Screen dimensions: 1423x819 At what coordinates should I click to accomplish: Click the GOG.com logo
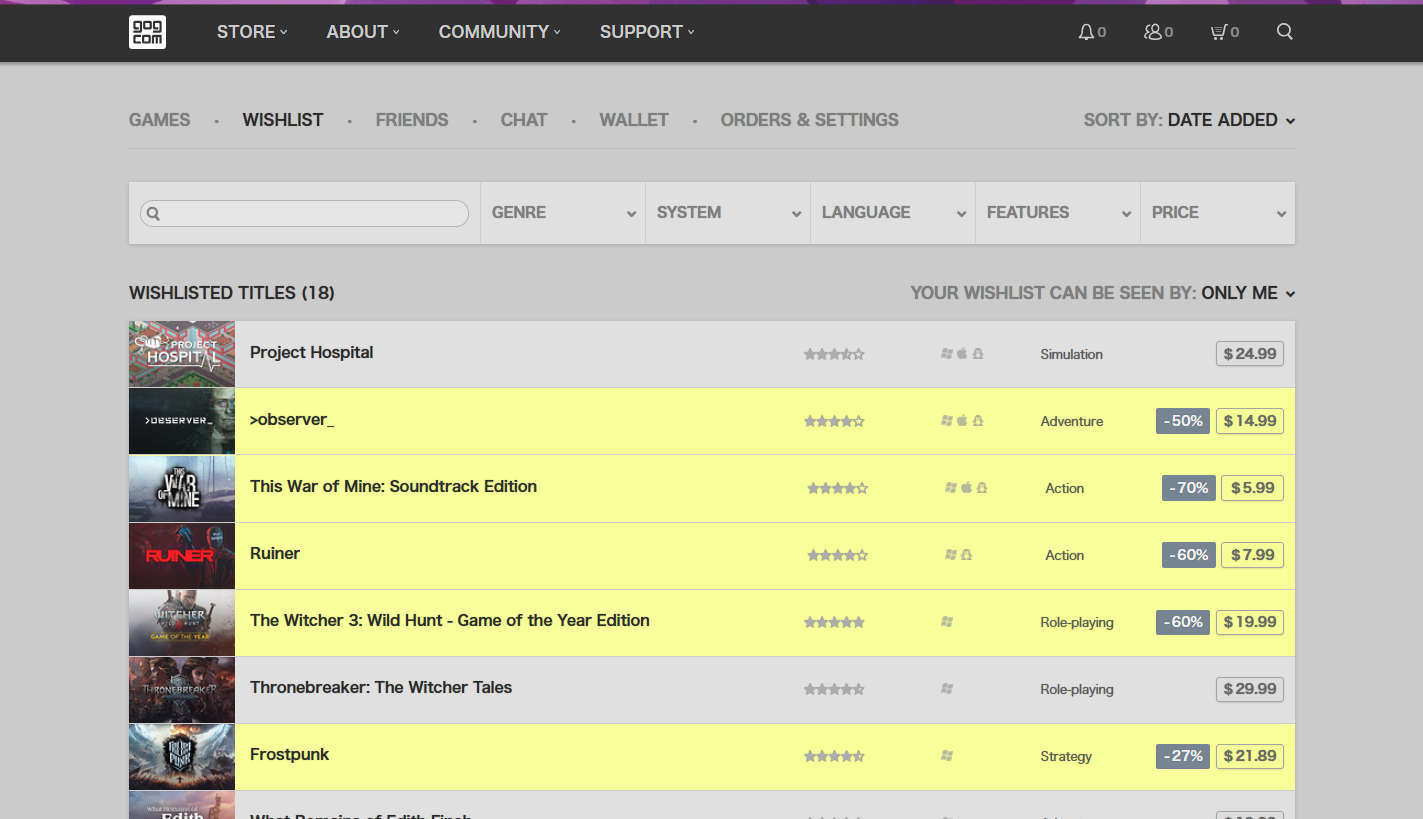(147, 32)
